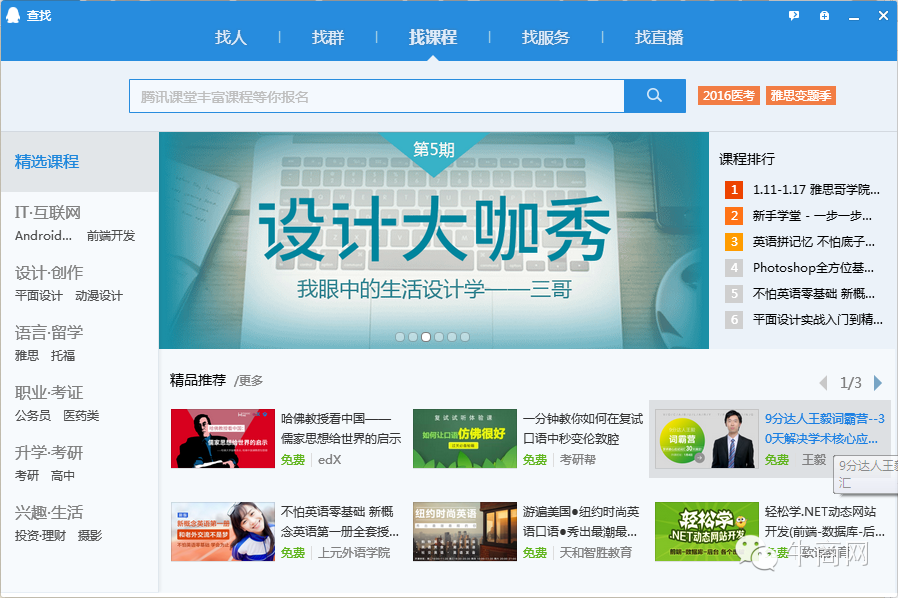Click the 雅思变题季 hot tag
The height and width of the screenshot is (598, 898).
point(801,96)
